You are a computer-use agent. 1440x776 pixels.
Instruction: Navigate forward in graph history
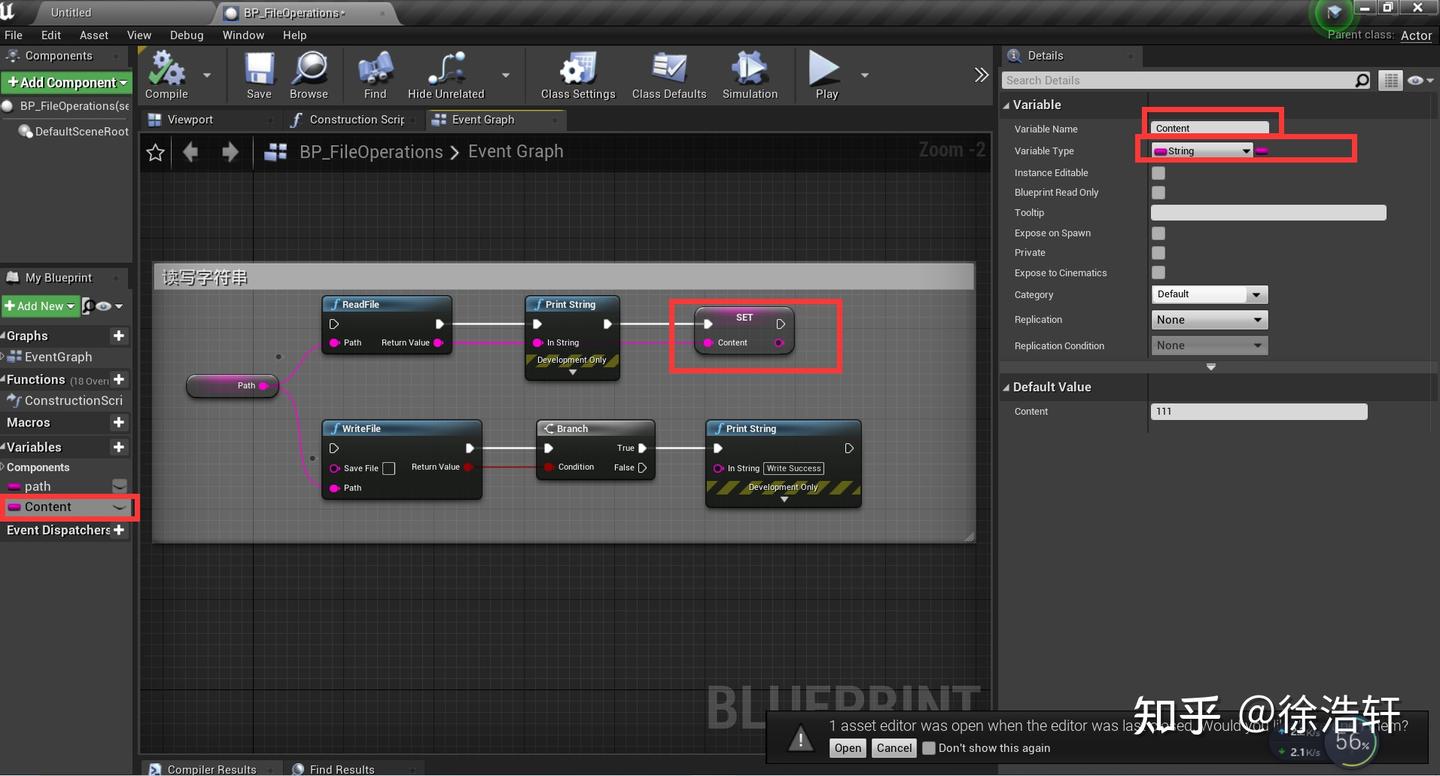230,152
